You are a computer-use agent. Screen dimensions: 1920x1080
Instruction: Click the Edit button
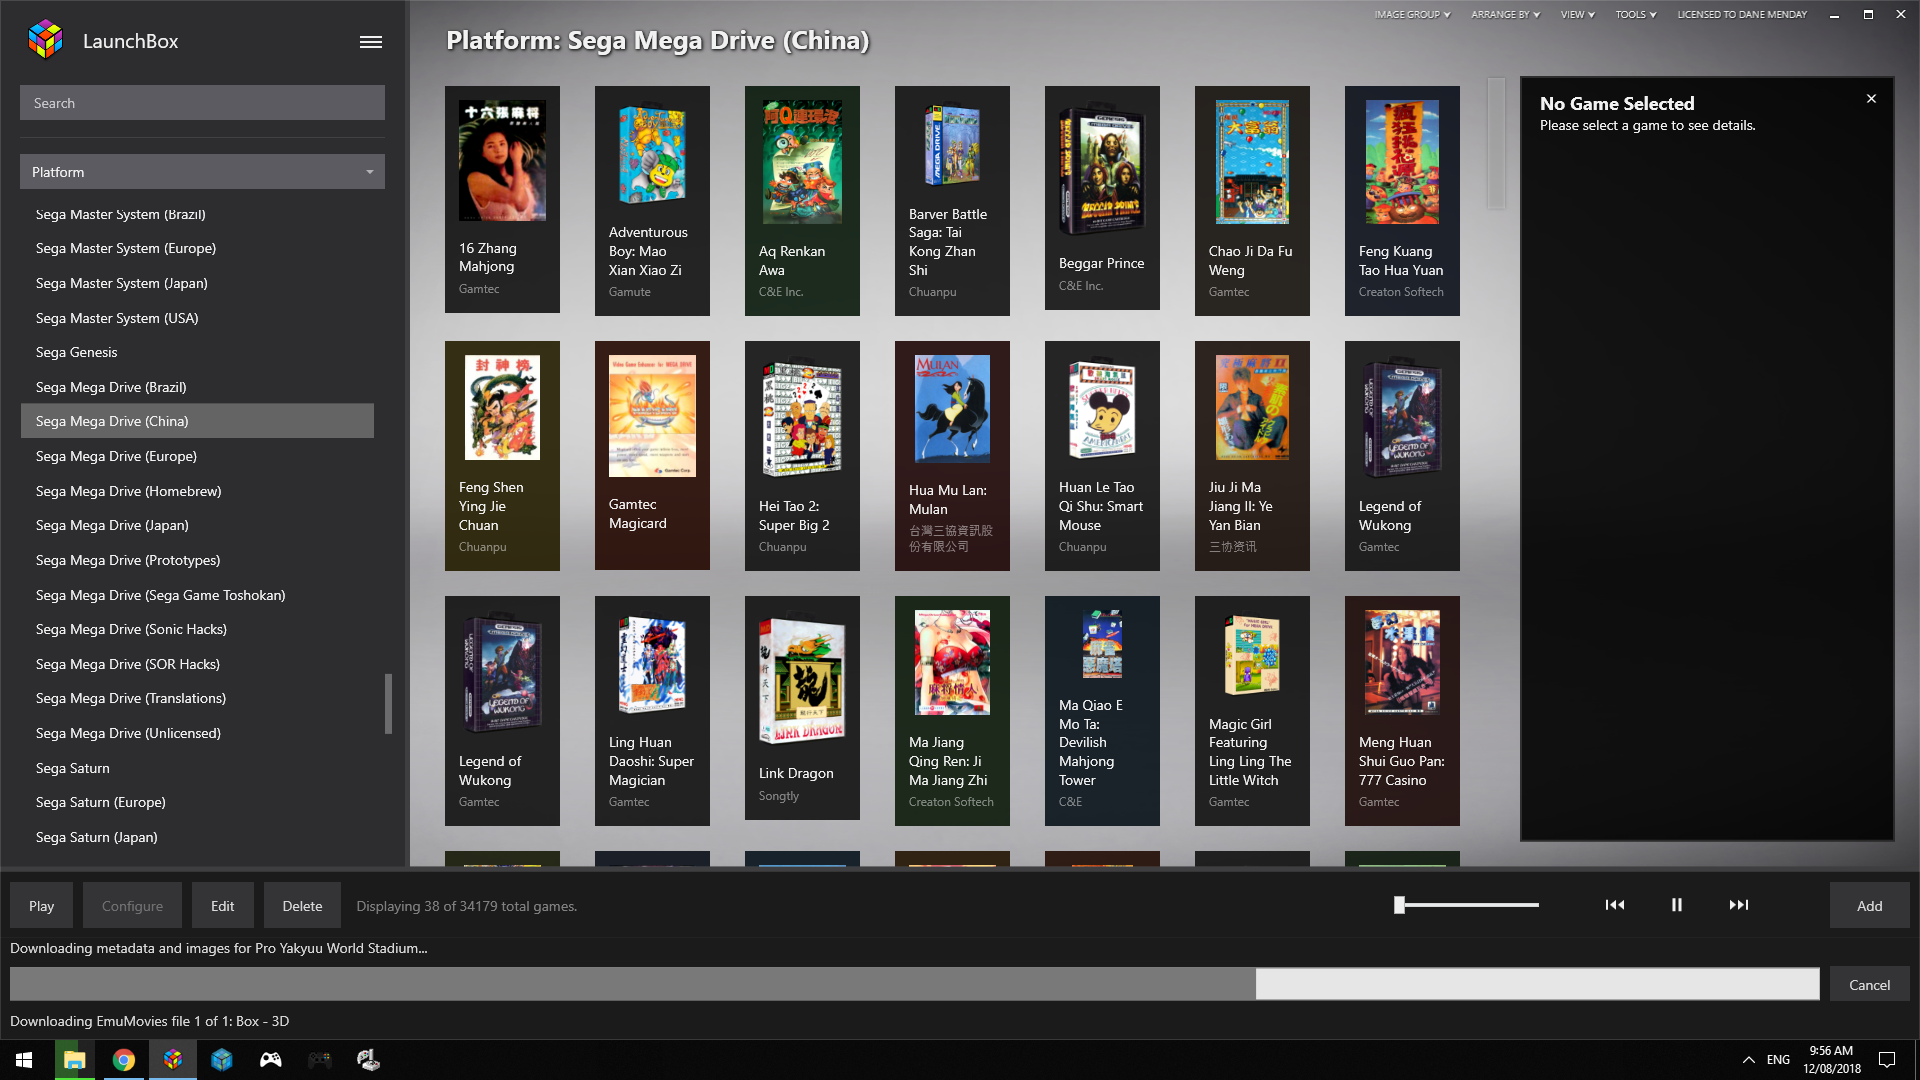[x=222, y=906]
